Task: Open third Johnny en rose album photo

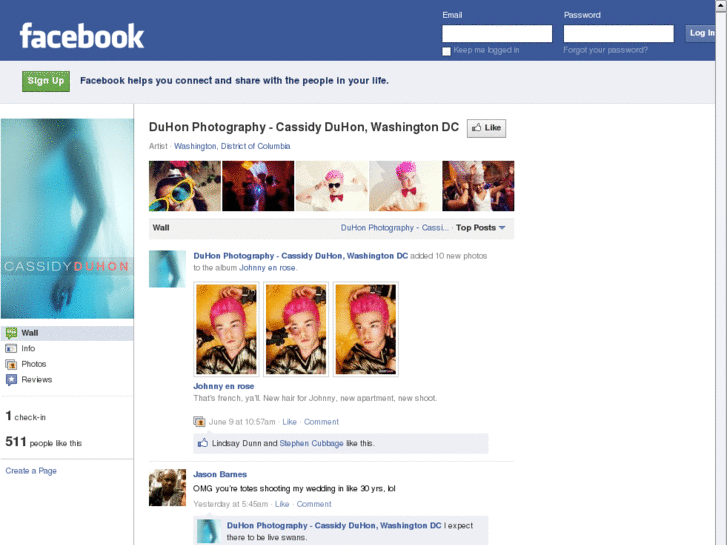Action: tap(366, 329)
